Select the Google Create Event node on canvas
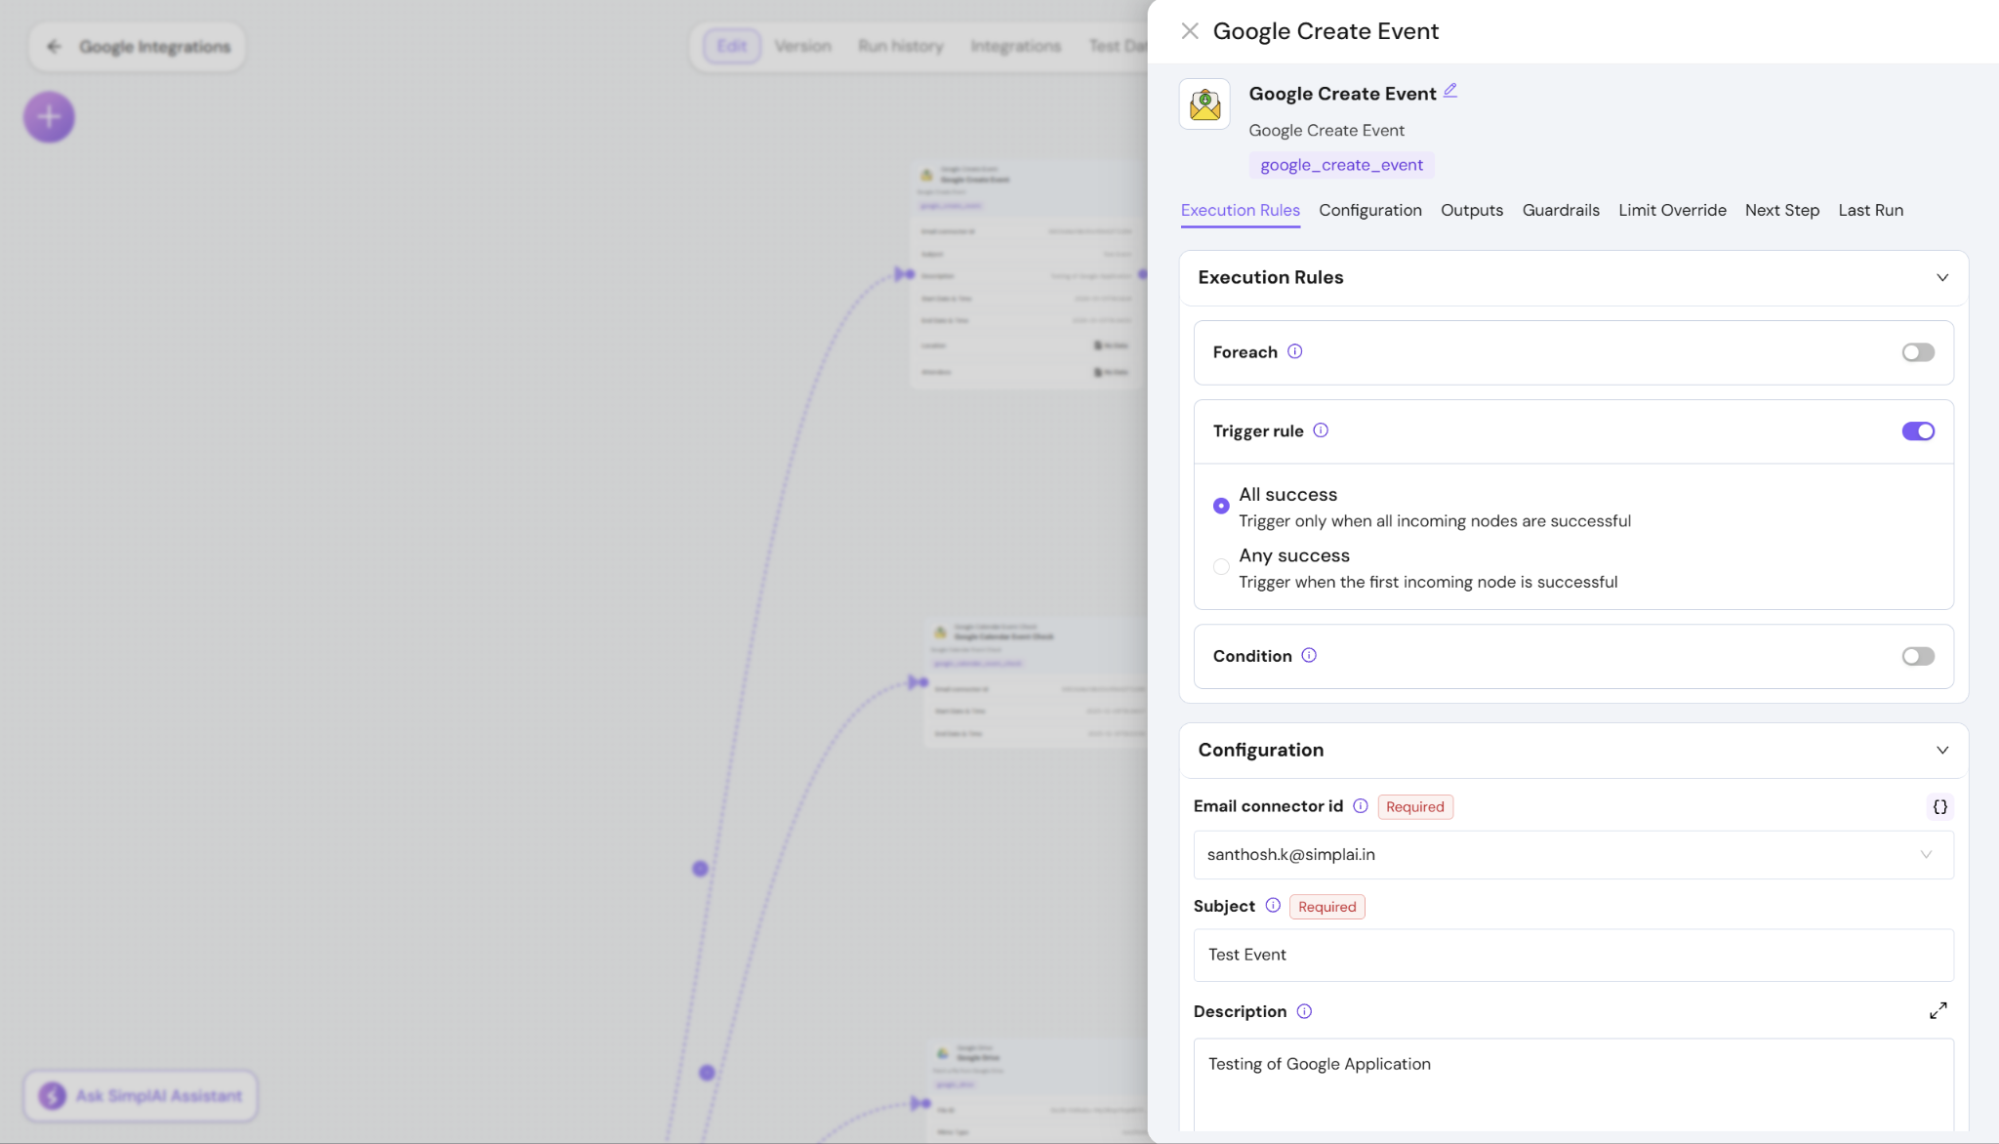The image size is (1999, 1144). 1028,274
